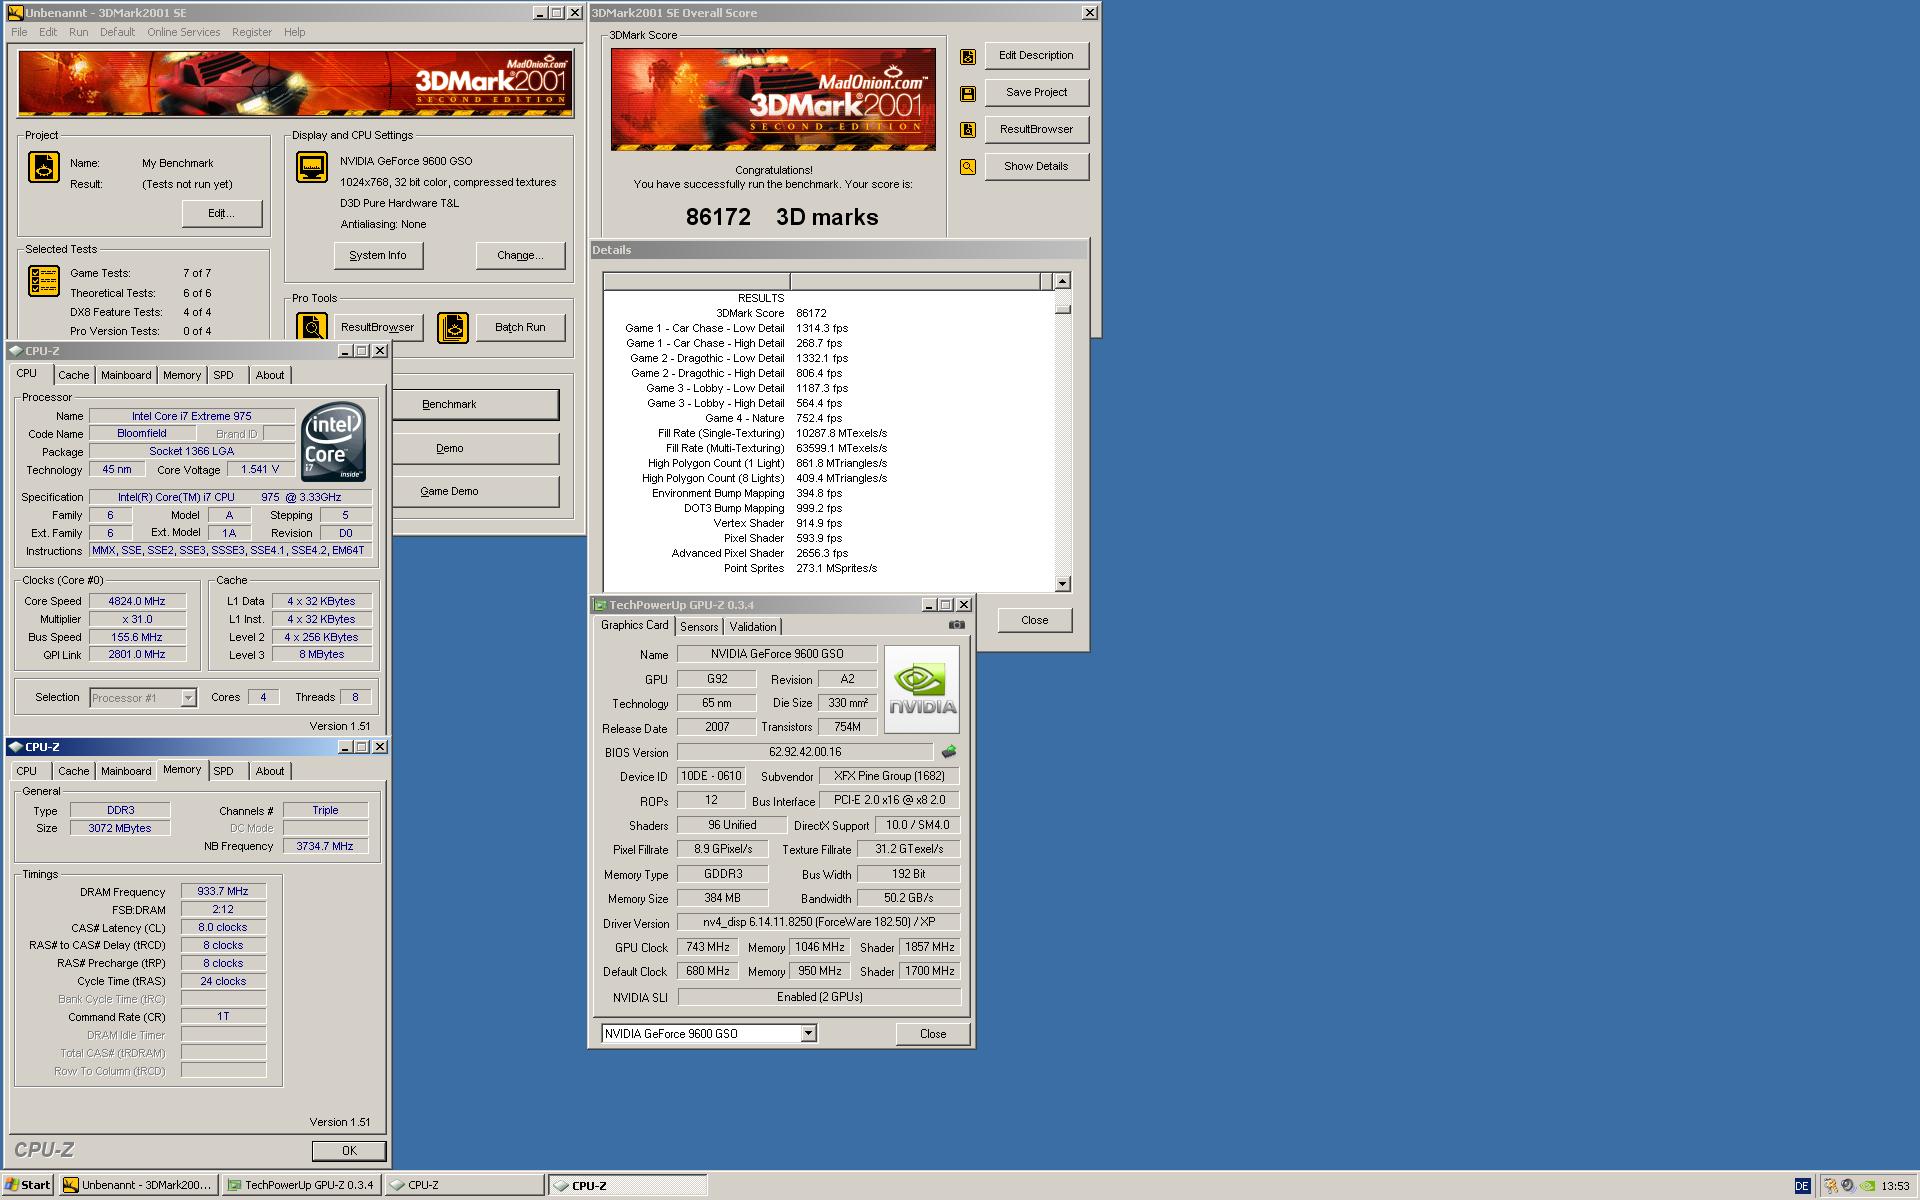Screen dimensions: 1920x1200
Task: Open the Online Services menu
Action: pos(183,32)
